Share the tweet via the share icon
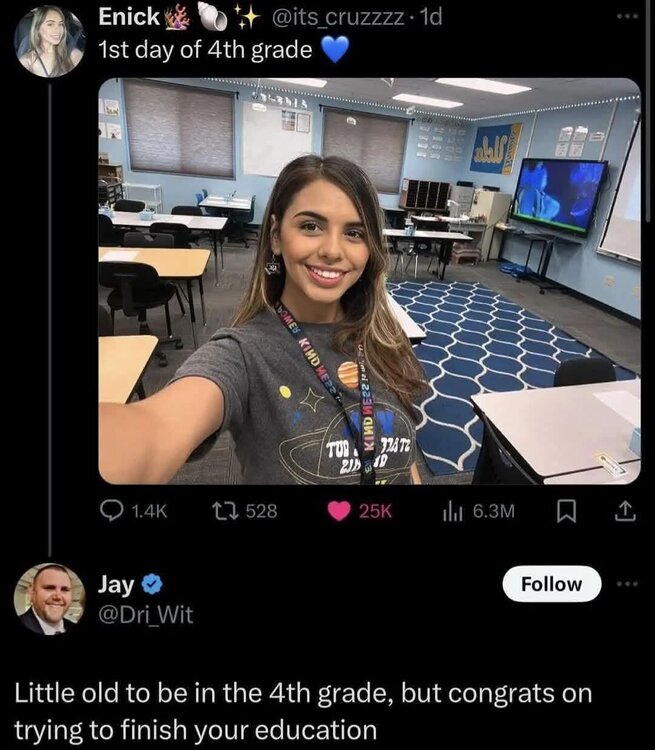The height and width of the screenshot is (750, 655). click(x=625, y=511)
